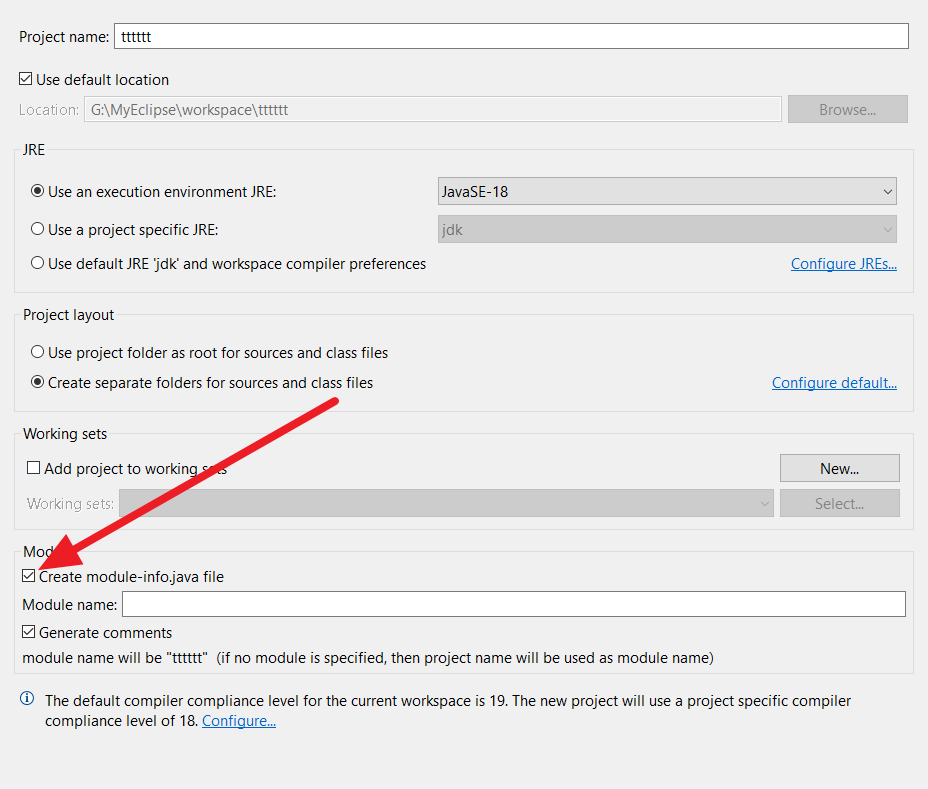Viewport: 928px width, 789px height.
Task: Open the Configure JREs... link
Action: (843, 263)
